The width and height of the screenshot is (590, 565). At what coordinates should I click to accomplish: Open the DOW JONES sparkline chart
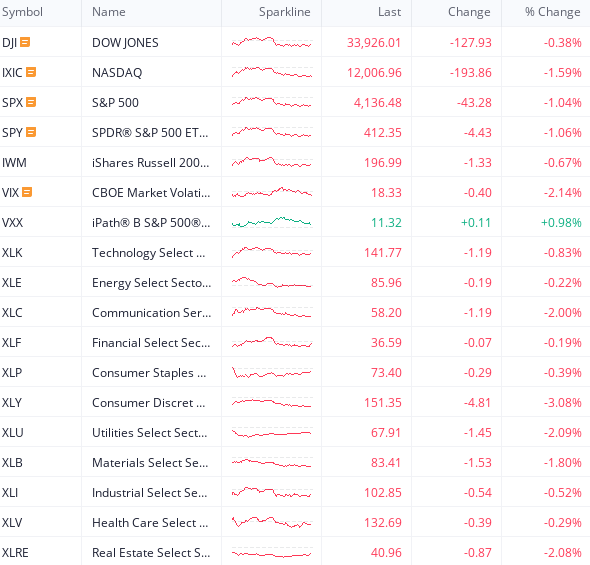(x=272, y=42)
